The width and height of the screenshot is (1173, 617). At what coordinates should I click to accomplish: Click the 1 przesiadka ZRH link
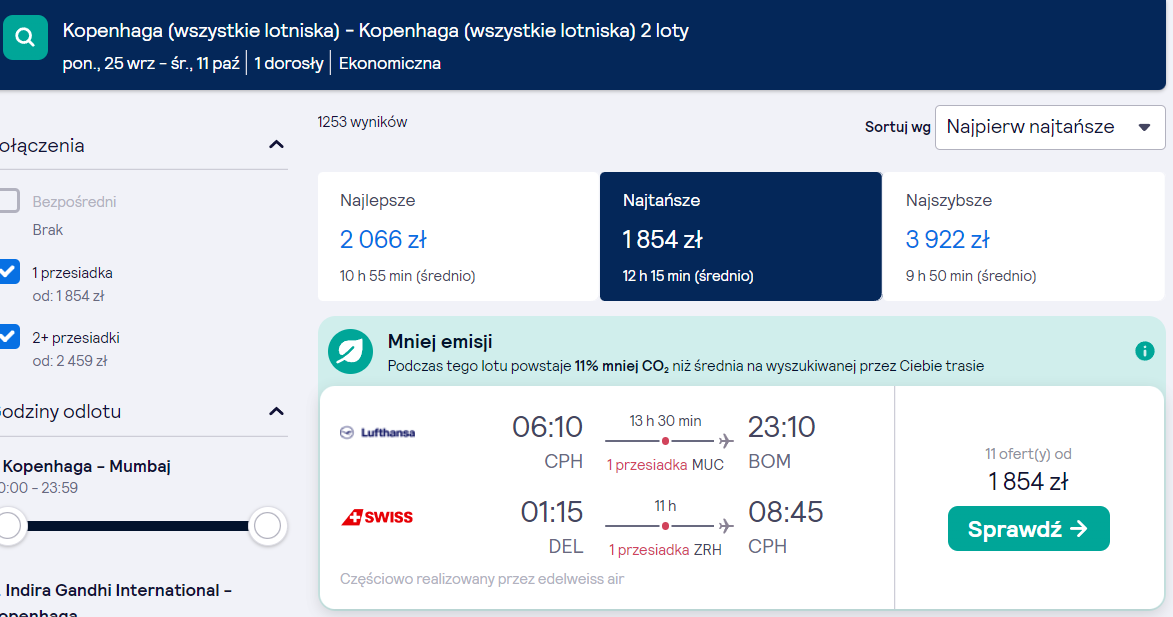tap(665, 550)
